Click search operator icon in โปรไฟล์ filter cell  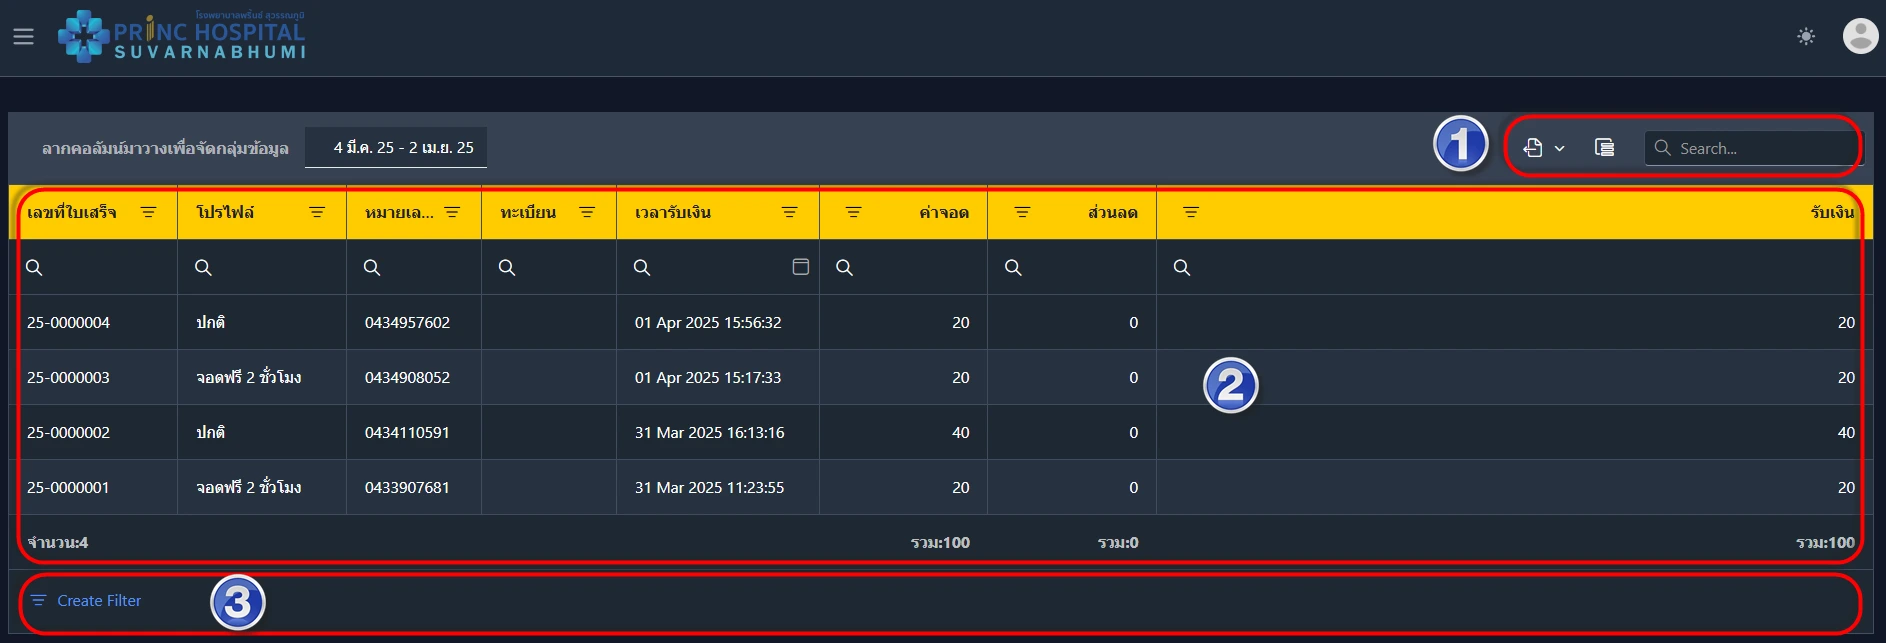point(203,267)
